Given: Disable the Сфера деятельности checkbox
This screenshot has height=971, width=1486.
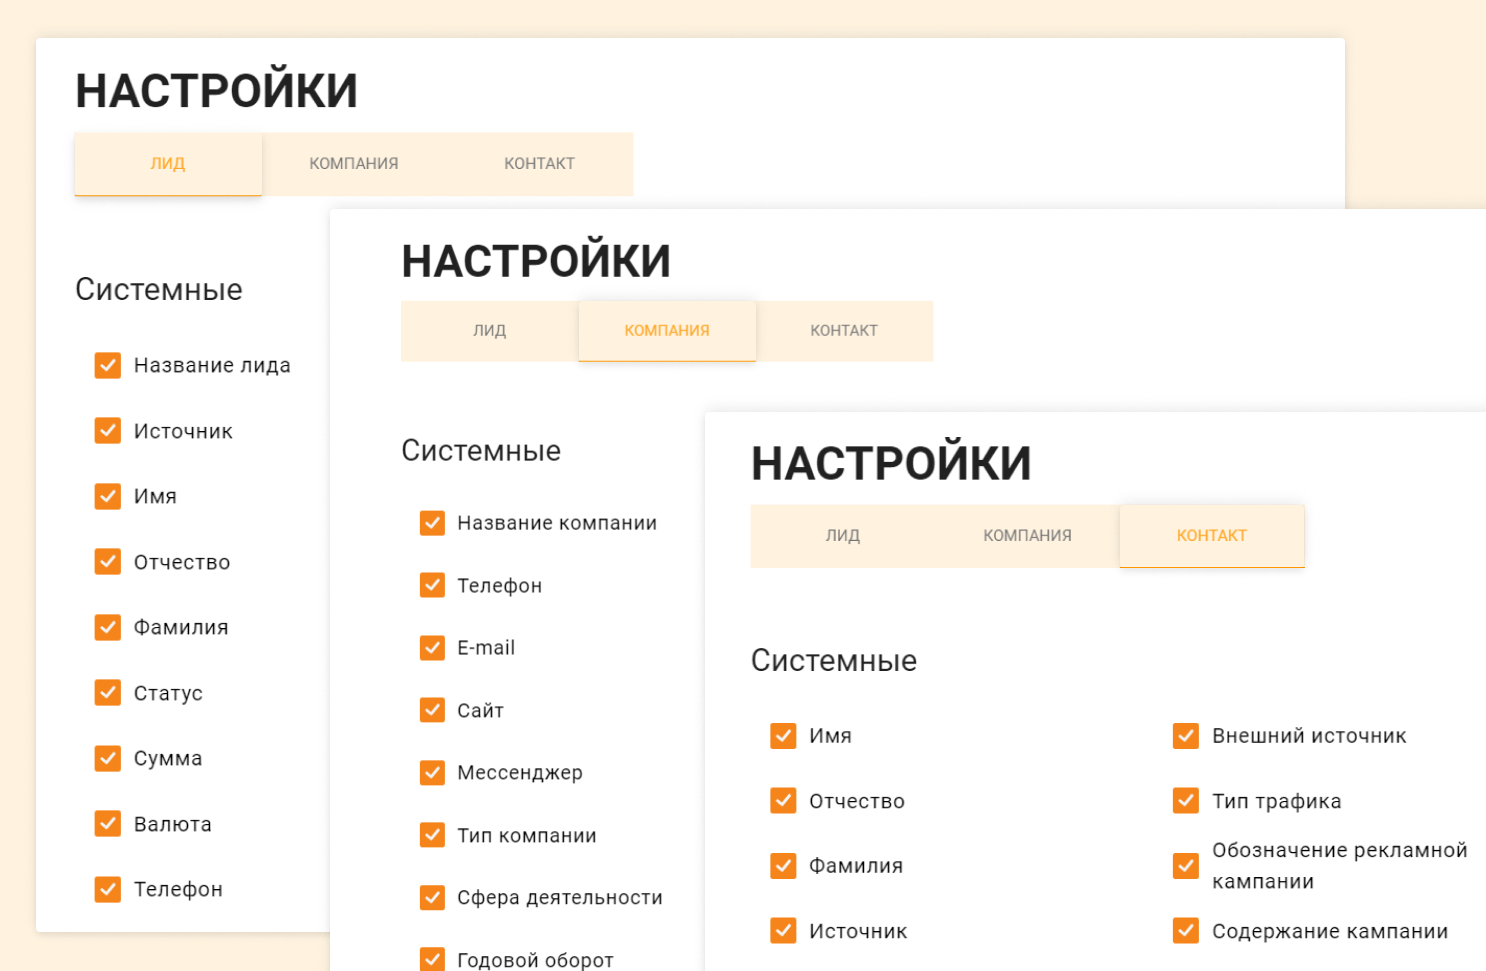Looking at the screenshot, I should (x=432, y=898).
